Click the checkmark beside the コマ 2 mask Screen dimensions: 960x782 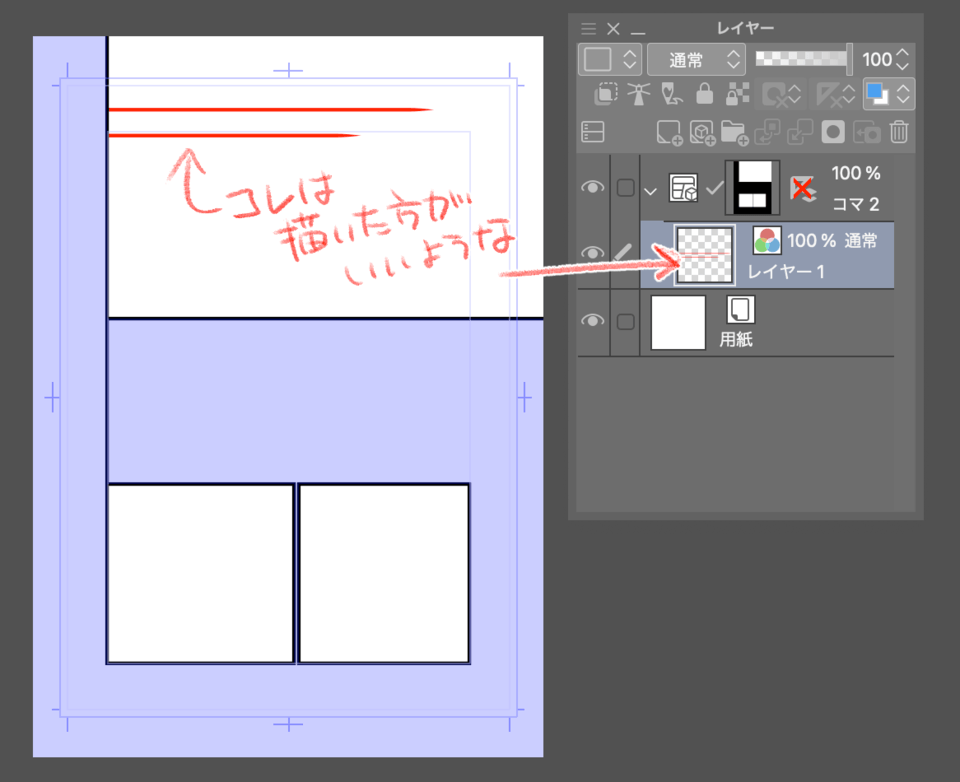pos(714,189)
